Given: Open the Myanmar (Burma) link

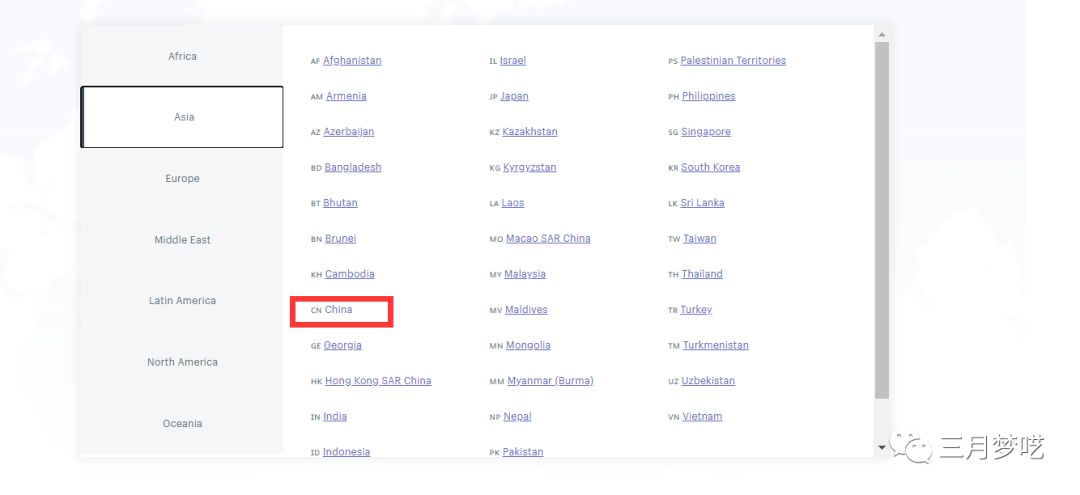Looking at the screenshot, I should tap(550, 381).
